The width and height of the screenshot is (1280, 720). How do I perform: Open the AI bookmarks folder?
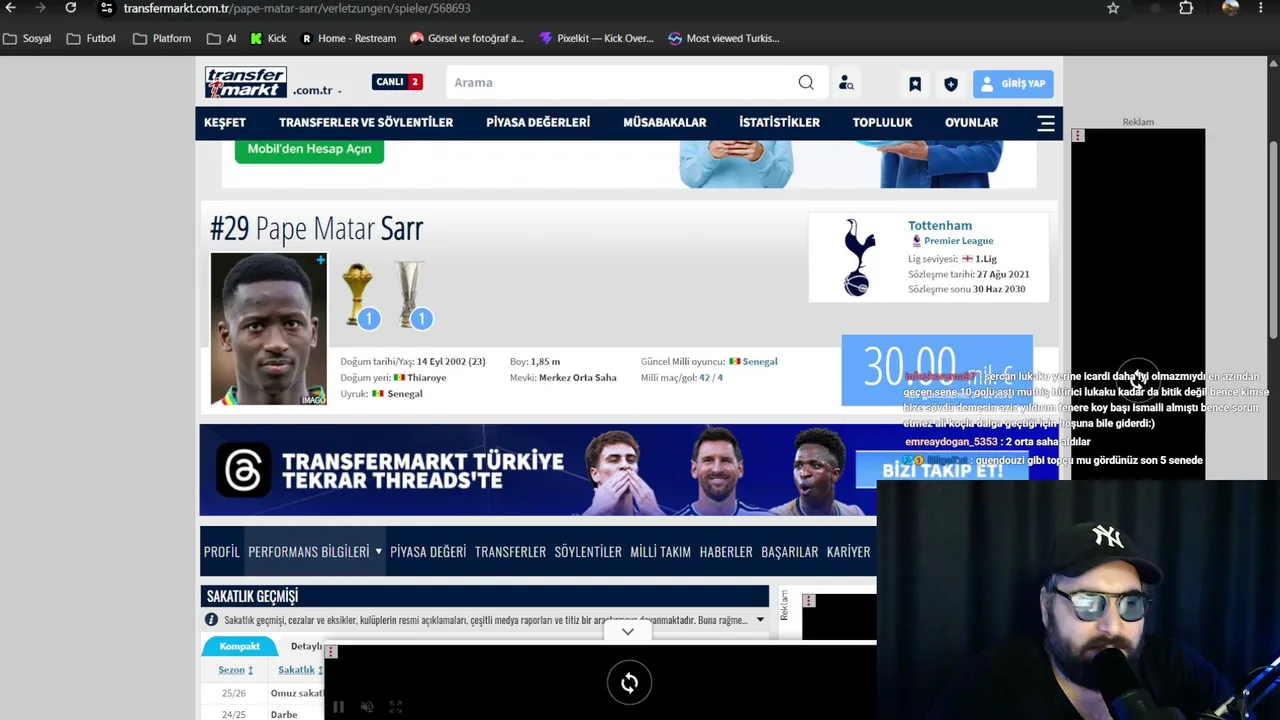222,38
